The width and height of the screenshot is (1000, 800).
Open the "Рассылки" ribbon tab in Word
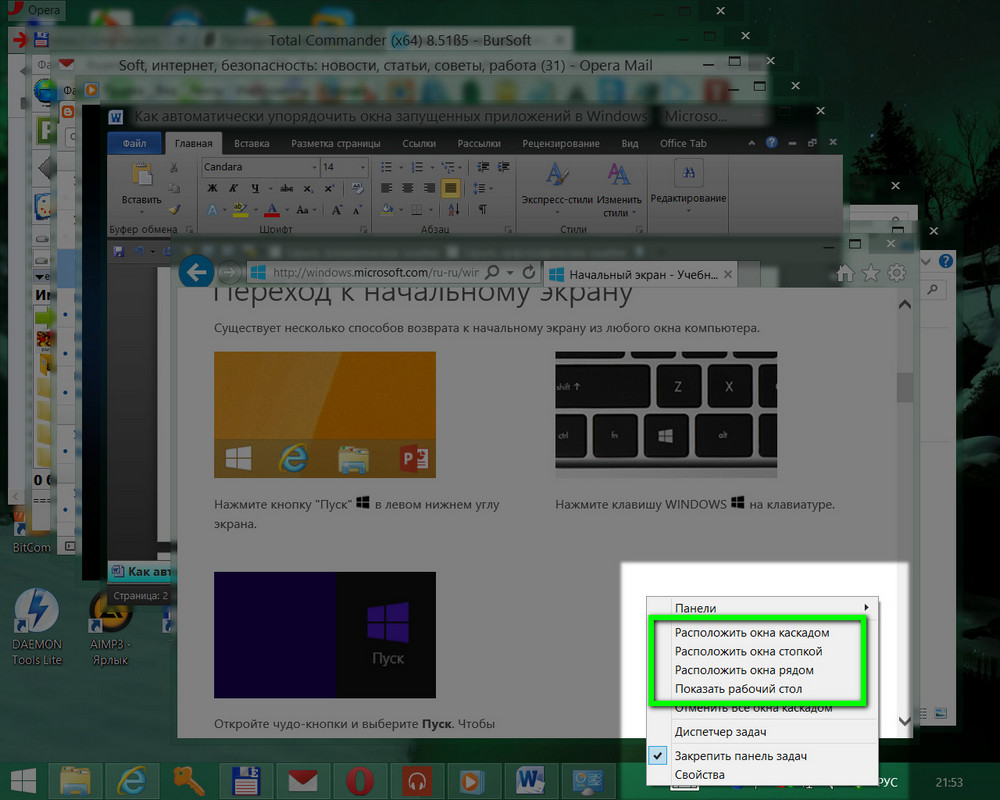coord(479,144)
